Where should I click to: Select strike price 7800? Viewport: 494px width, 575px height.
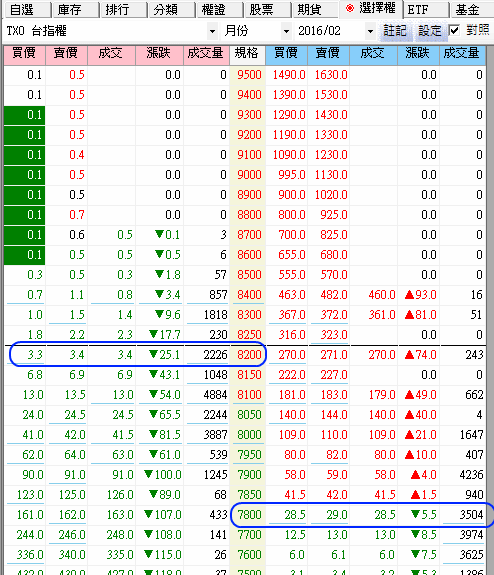pos(249,515)
